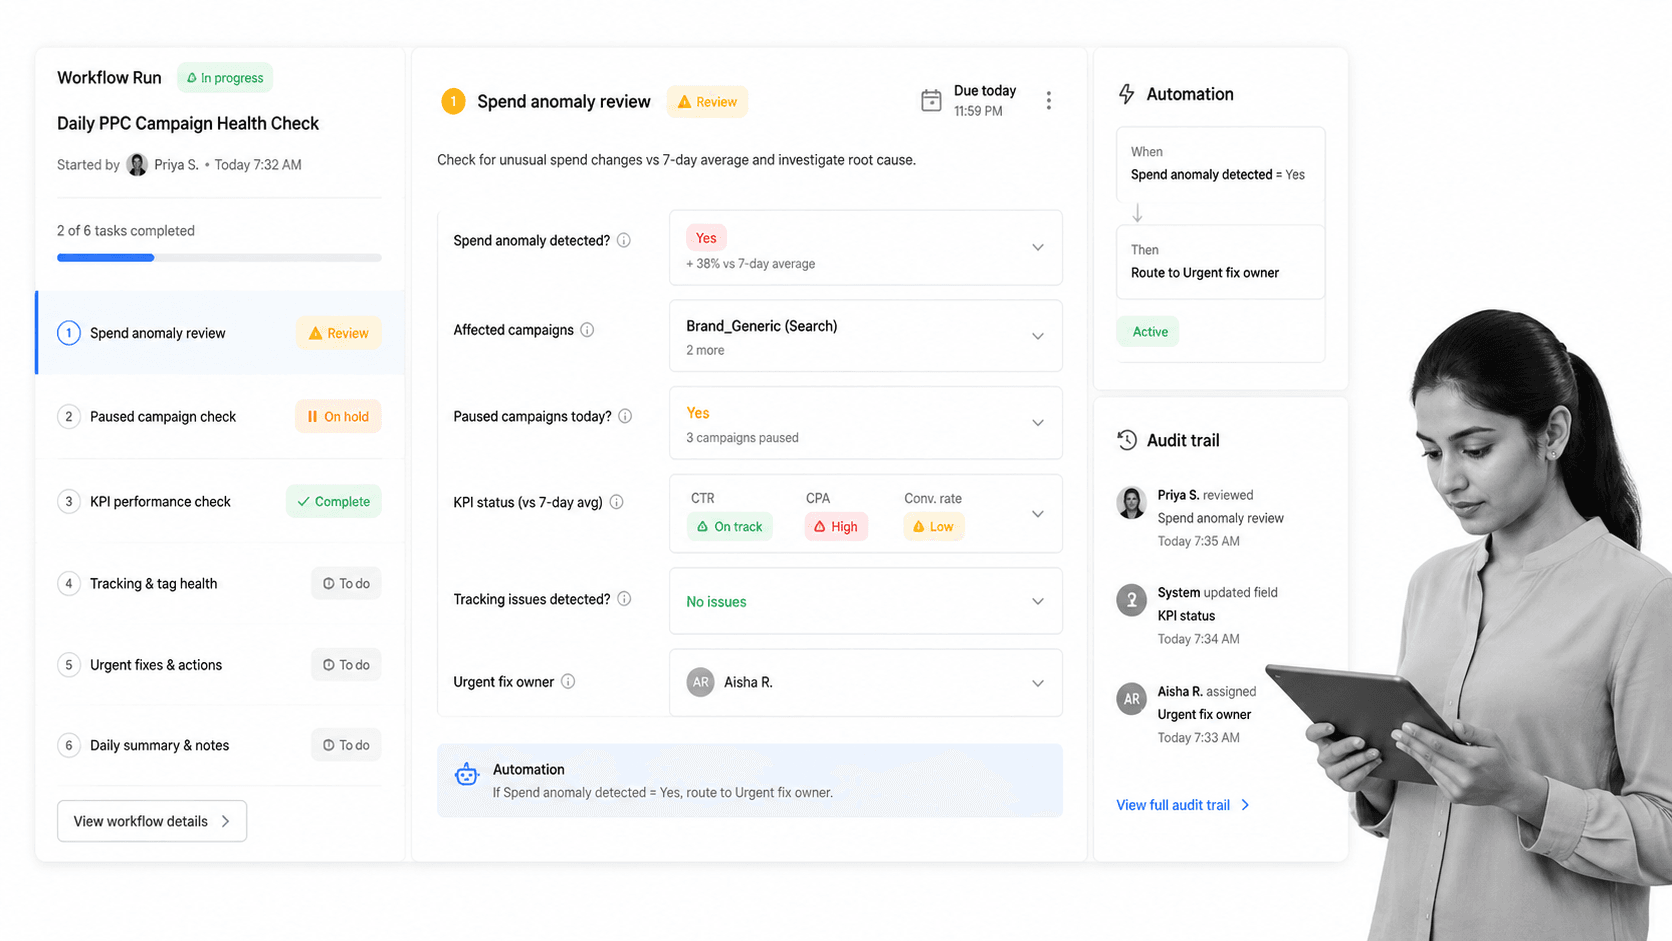Viewport: 1672px width, 941px height.
Task: Click the '+ 38% vs 7-day average' text
Action: coord(750,264)
